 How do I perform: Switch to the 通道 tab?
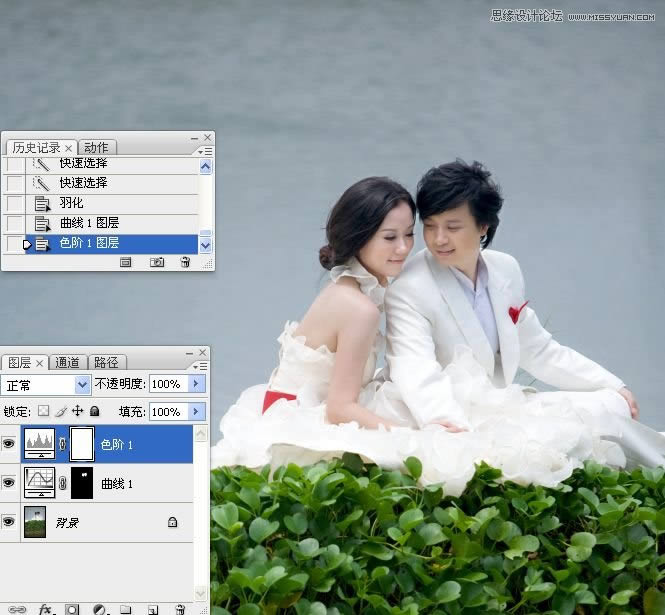(67, 362)
